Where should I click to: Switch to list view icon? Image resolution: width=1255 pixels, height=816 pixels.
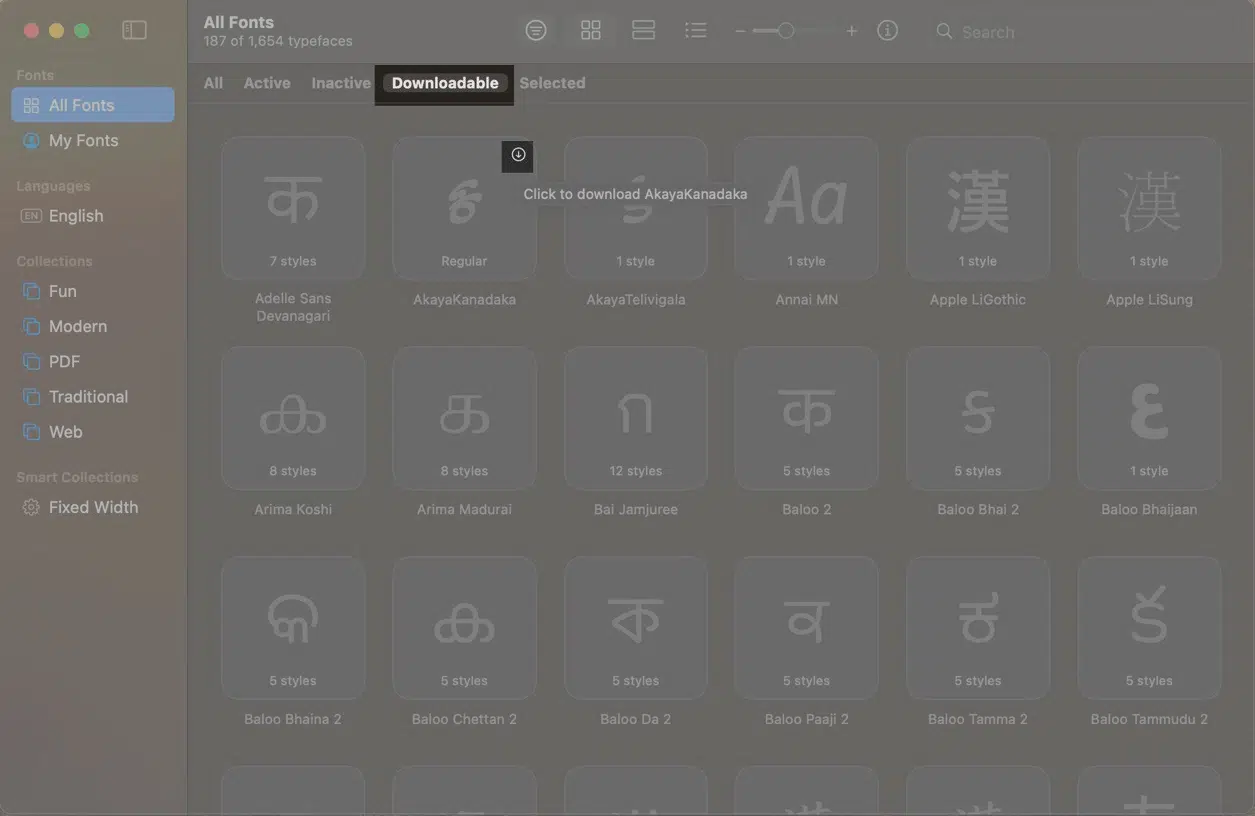[x=696, y=31]
